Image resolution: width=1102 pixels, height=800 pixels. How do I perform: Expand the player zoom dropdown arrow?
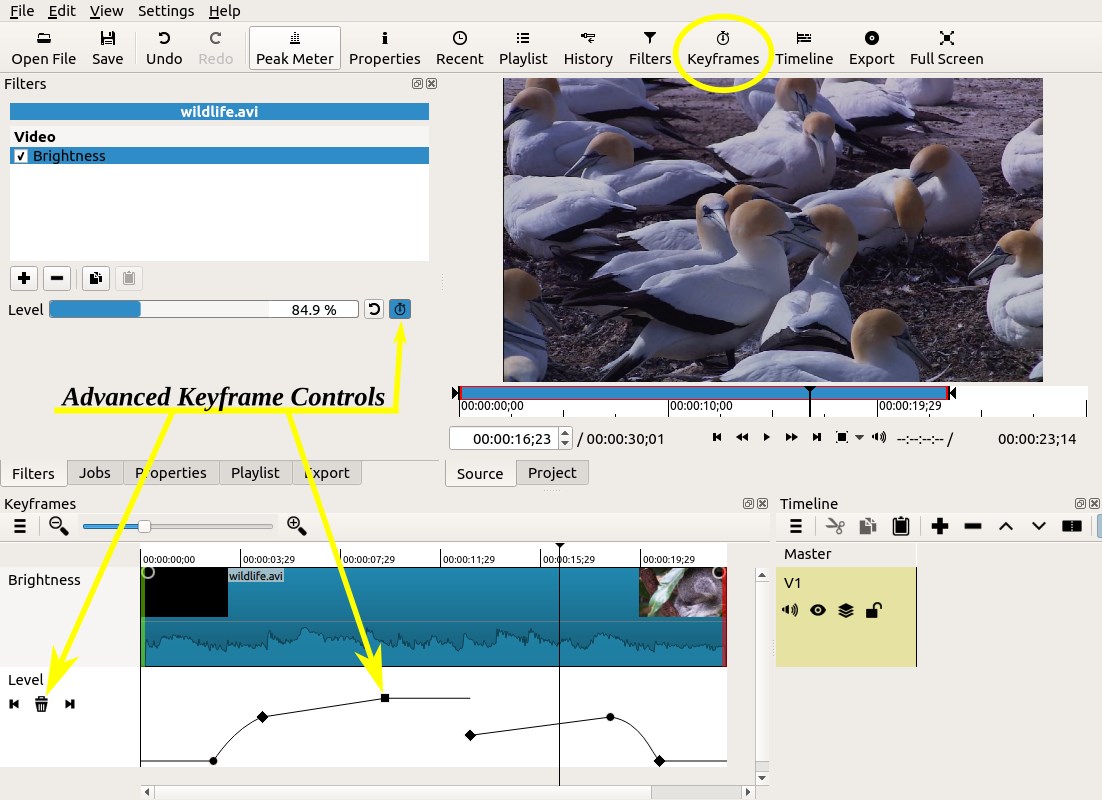coord(859,438)
